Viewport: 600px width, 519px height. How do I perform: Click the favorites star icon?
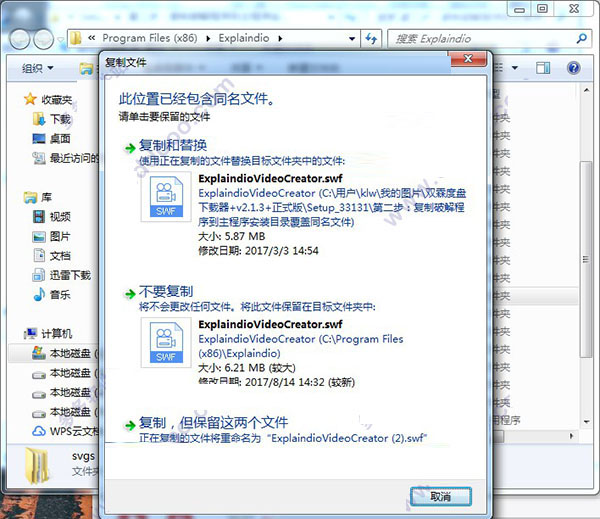[x=30, y=99]
